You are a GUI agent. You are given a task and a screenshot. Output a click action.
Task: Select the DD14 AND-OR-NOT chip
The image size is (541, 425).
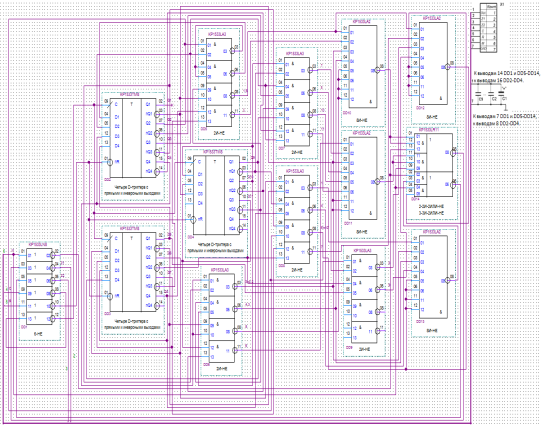[x=433, y=165]
